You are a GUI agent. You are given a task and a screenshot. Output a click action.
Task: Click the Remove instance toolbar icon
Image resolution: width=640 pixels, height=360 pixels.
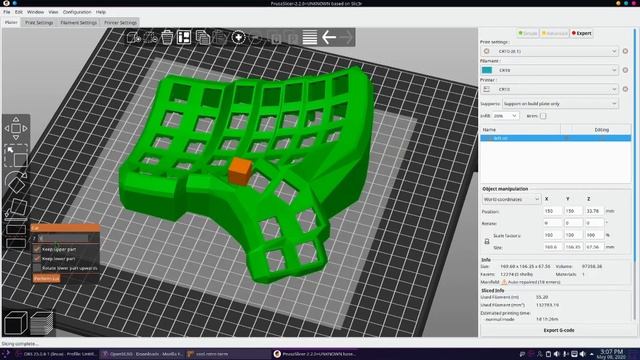tap(256, 38)
